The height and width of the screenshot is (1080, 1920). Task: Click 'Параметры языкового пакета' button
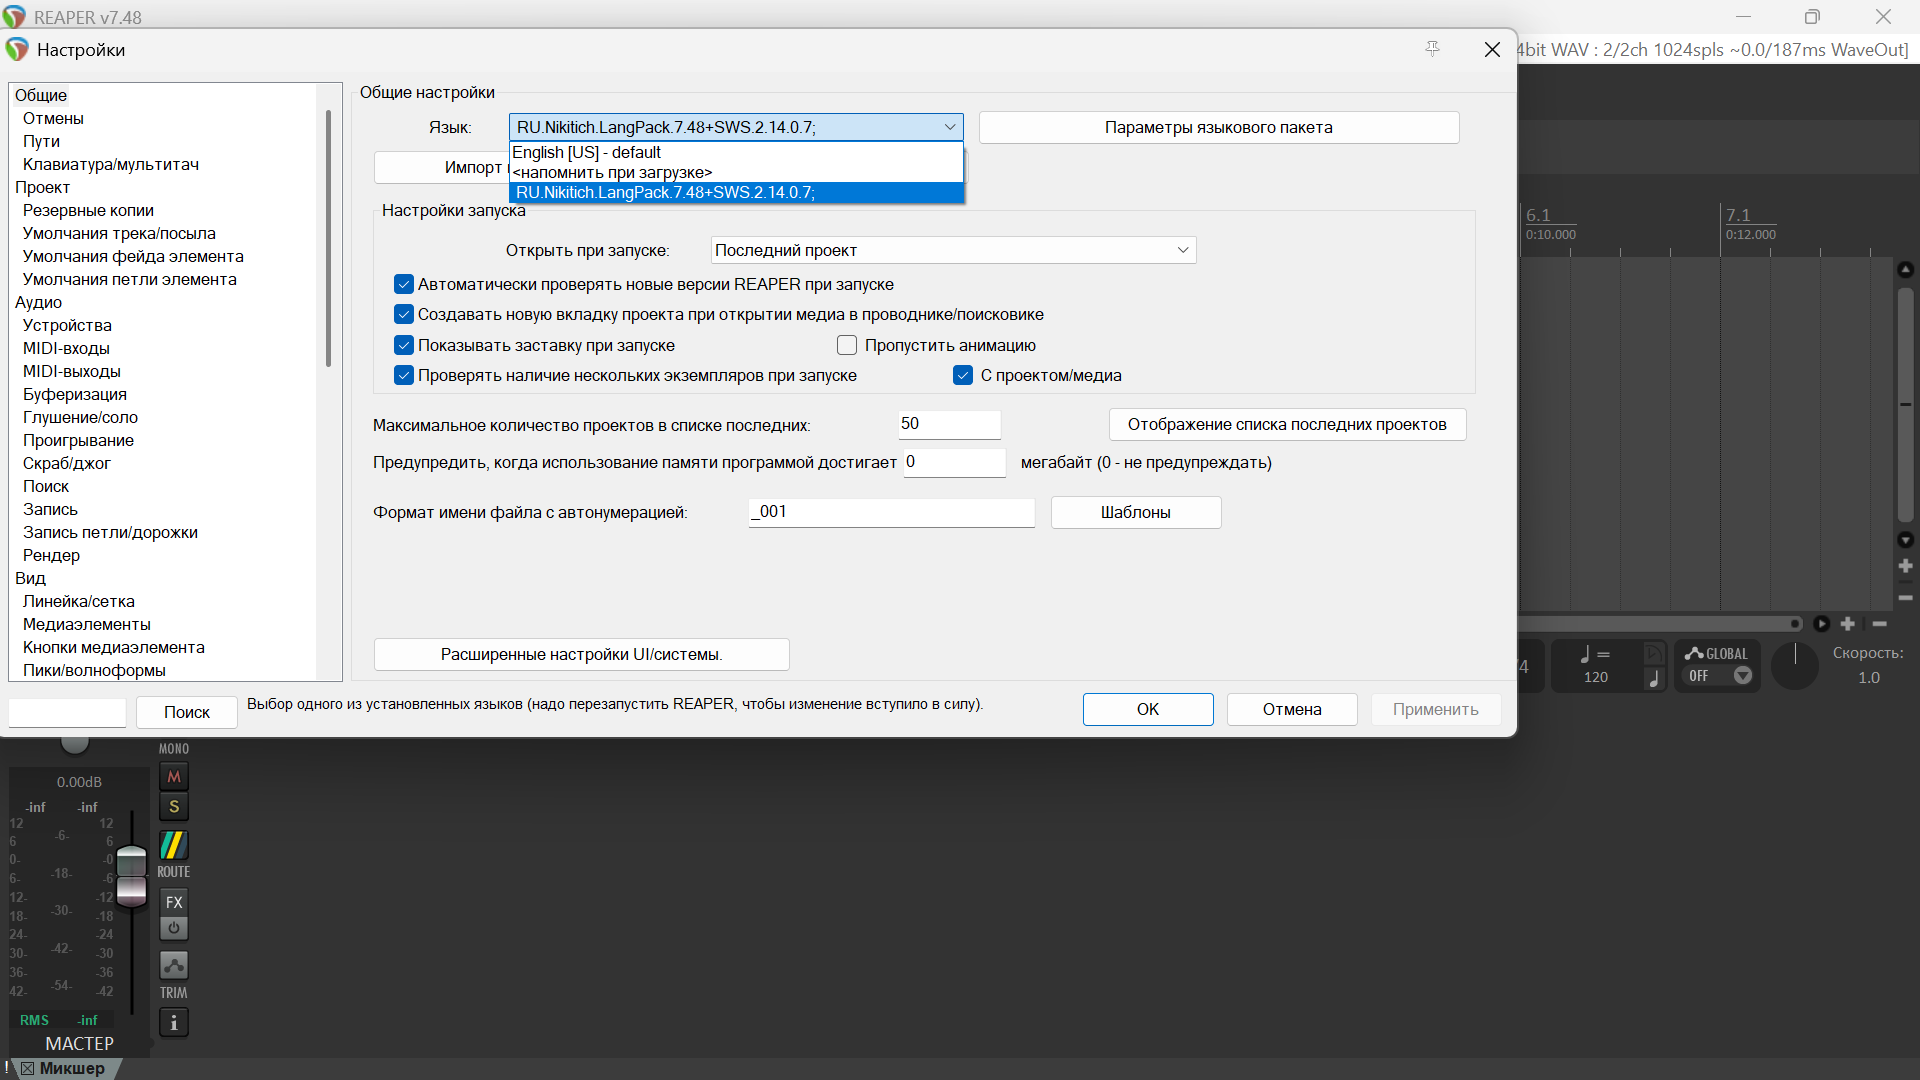(1218, 128)
